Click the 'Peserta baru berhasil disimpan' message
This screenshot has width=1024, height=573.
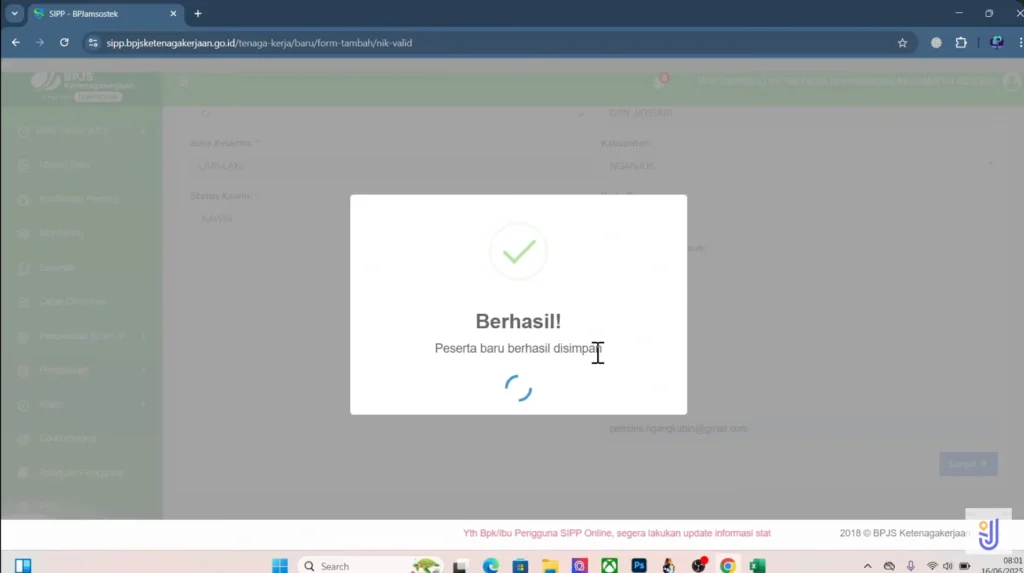519,348
